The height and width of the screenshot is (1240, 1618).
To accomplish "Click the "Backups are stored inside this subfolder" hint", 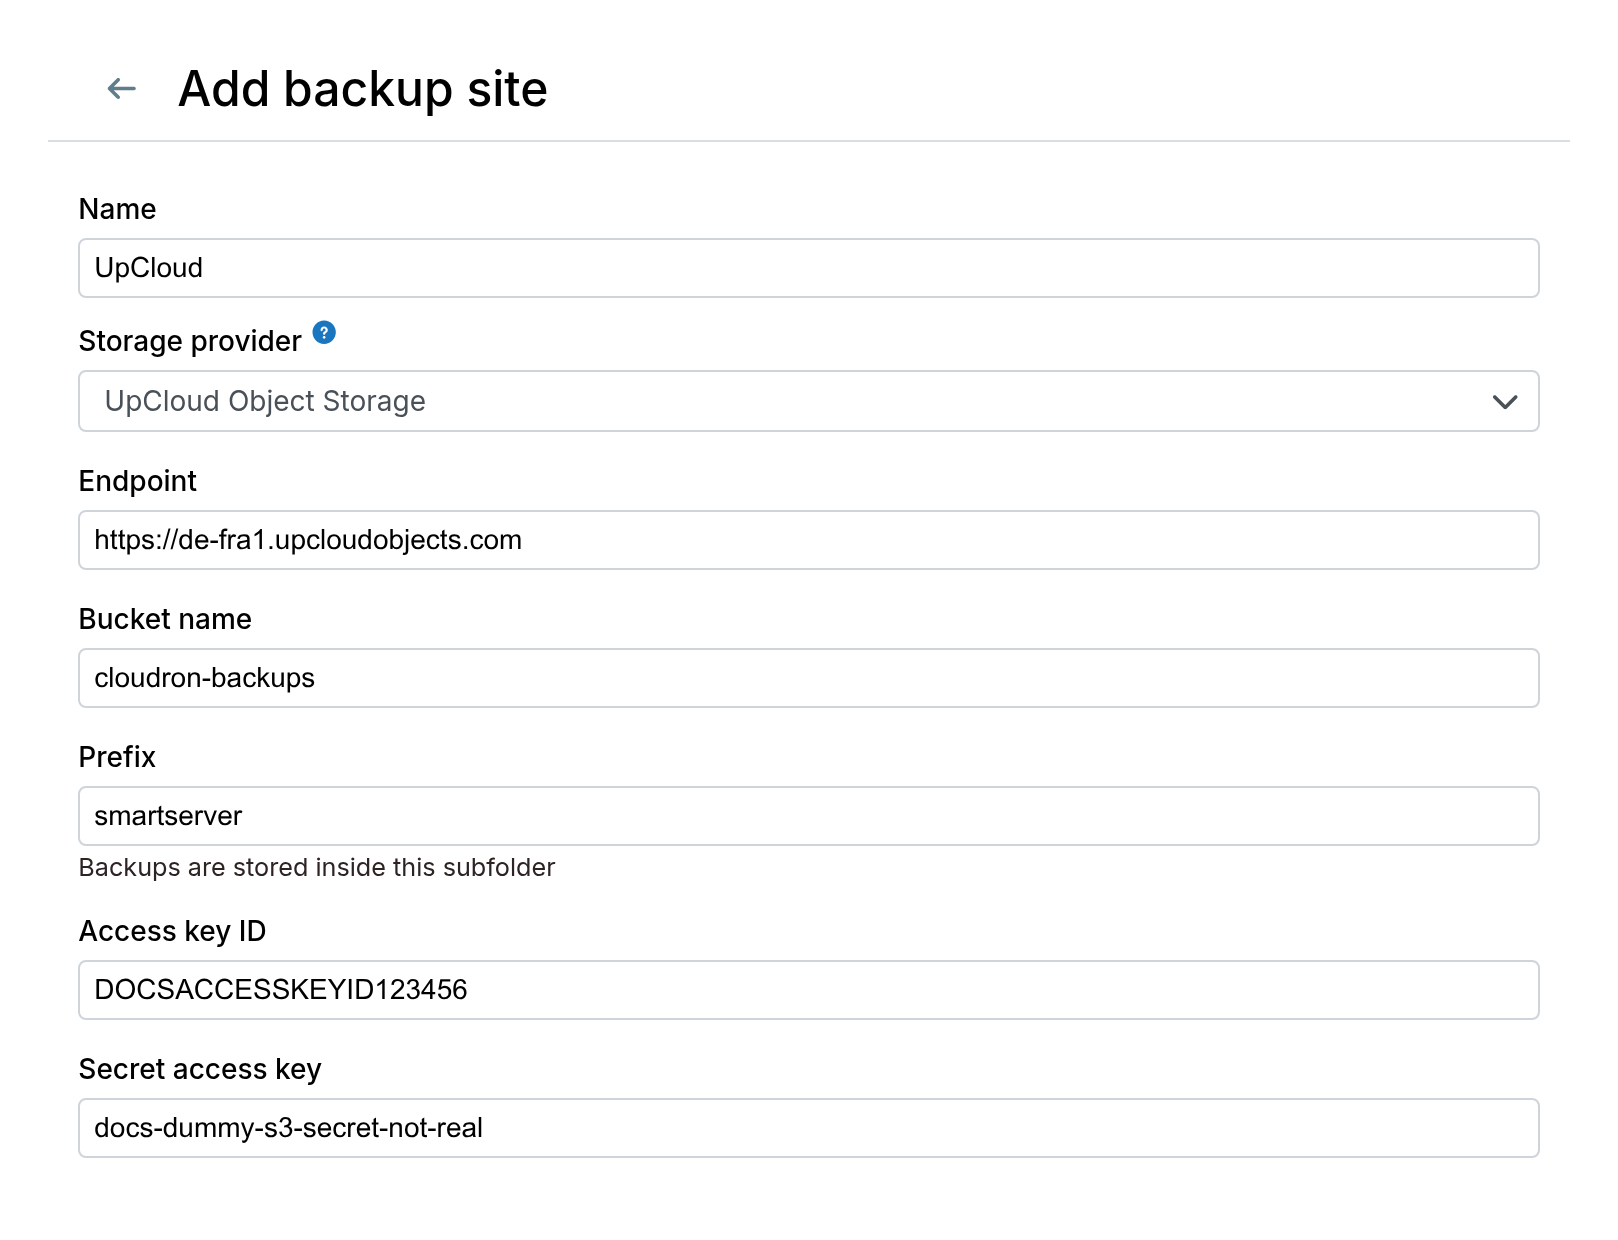I will [x=317, y=867].
